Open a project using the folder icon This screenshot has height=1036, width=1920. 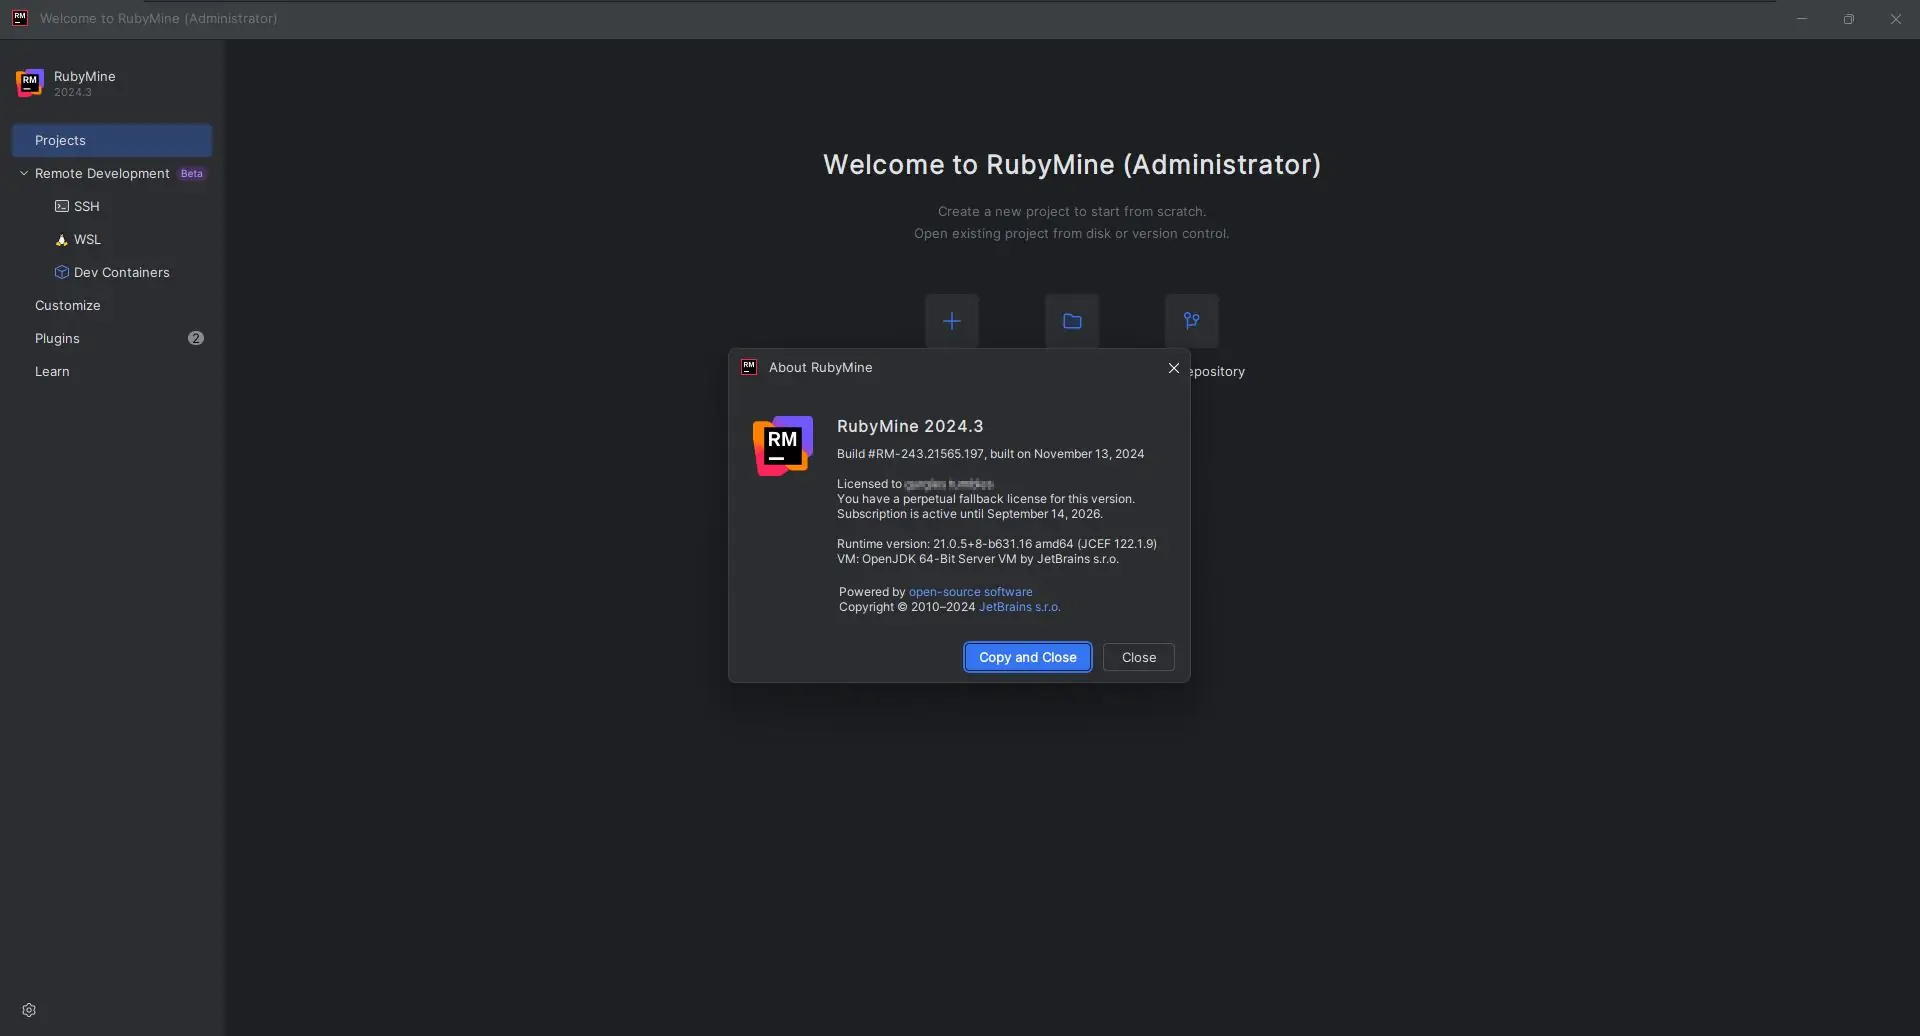(1071, 321)
